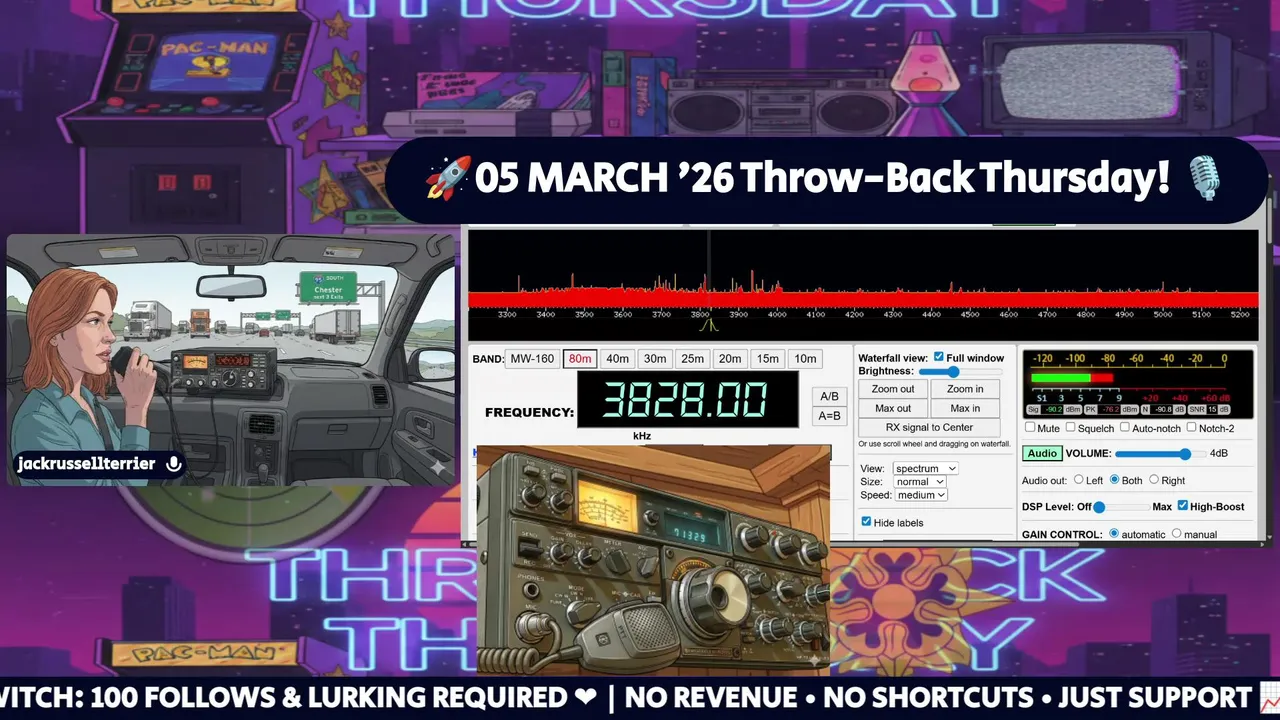The image size is (1280, 720).
Task: Click the 3828.00 frequency display
Action: (688, 399)
